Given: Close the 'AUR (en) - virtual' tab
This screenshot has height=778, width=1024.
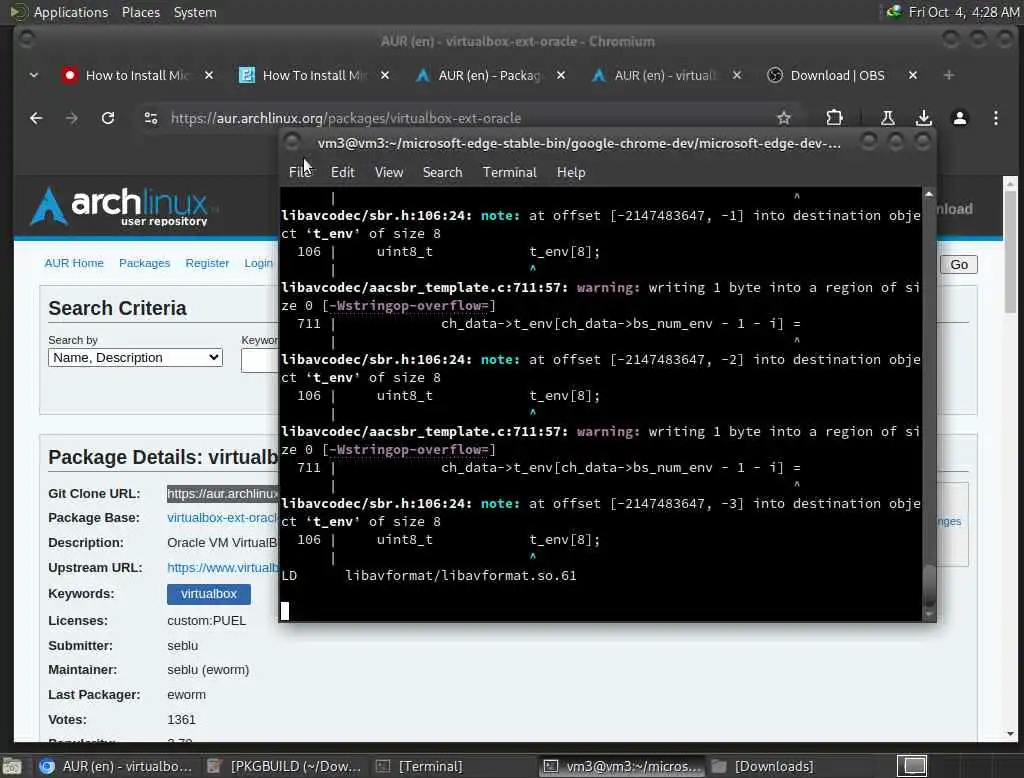Looking at the screenshot, I should coord(737,75).
